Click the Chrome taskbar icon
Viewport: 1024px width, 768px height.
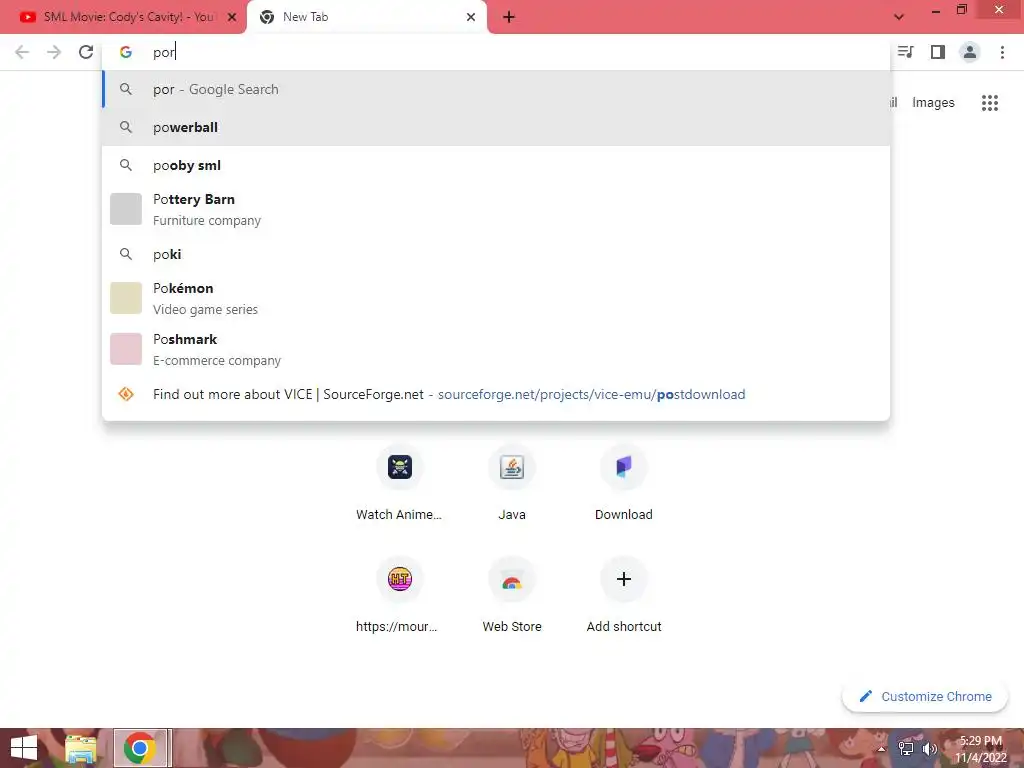click(x=140, y=748)
